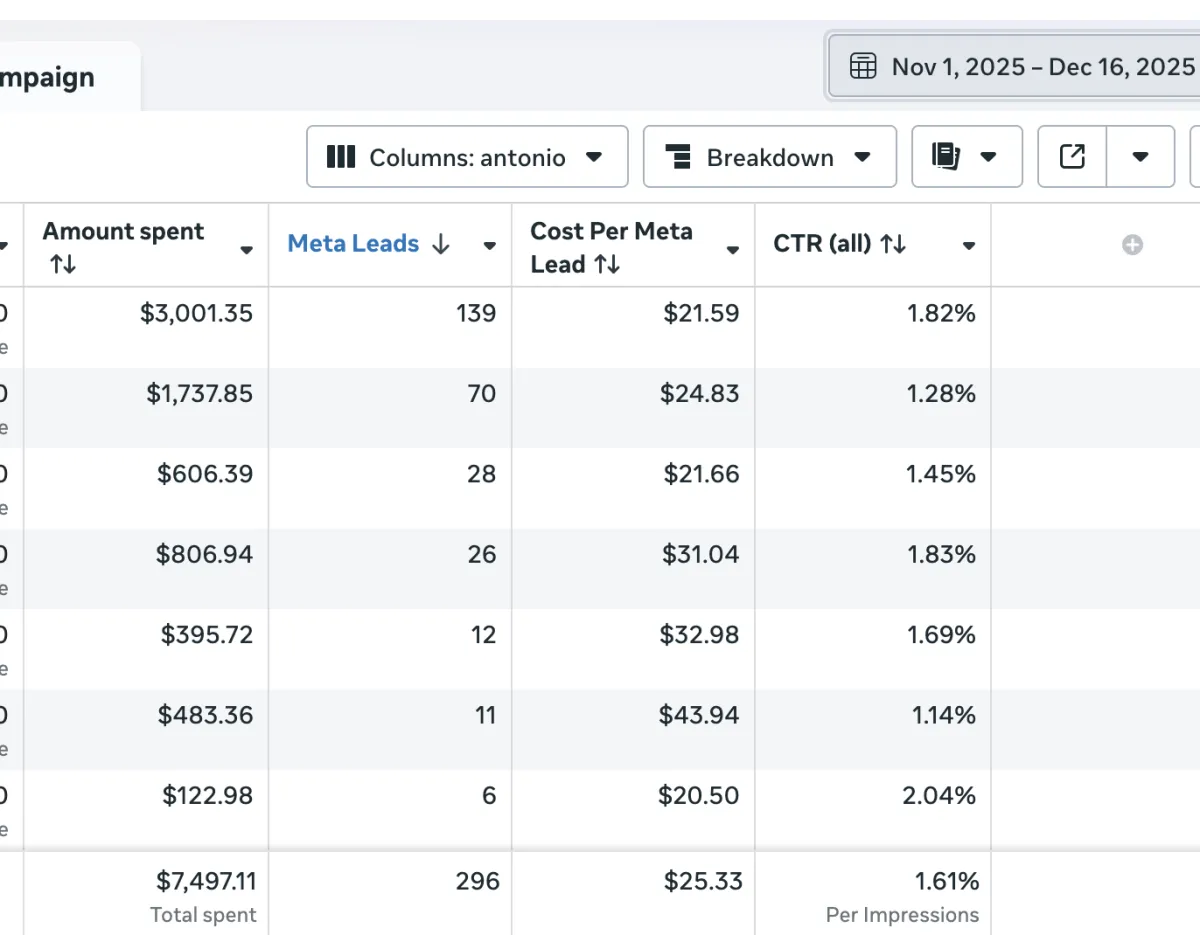Screen dimensions: 1200x935
Task: Switch to the Campaign tab
Action: [x=50, y=78]
